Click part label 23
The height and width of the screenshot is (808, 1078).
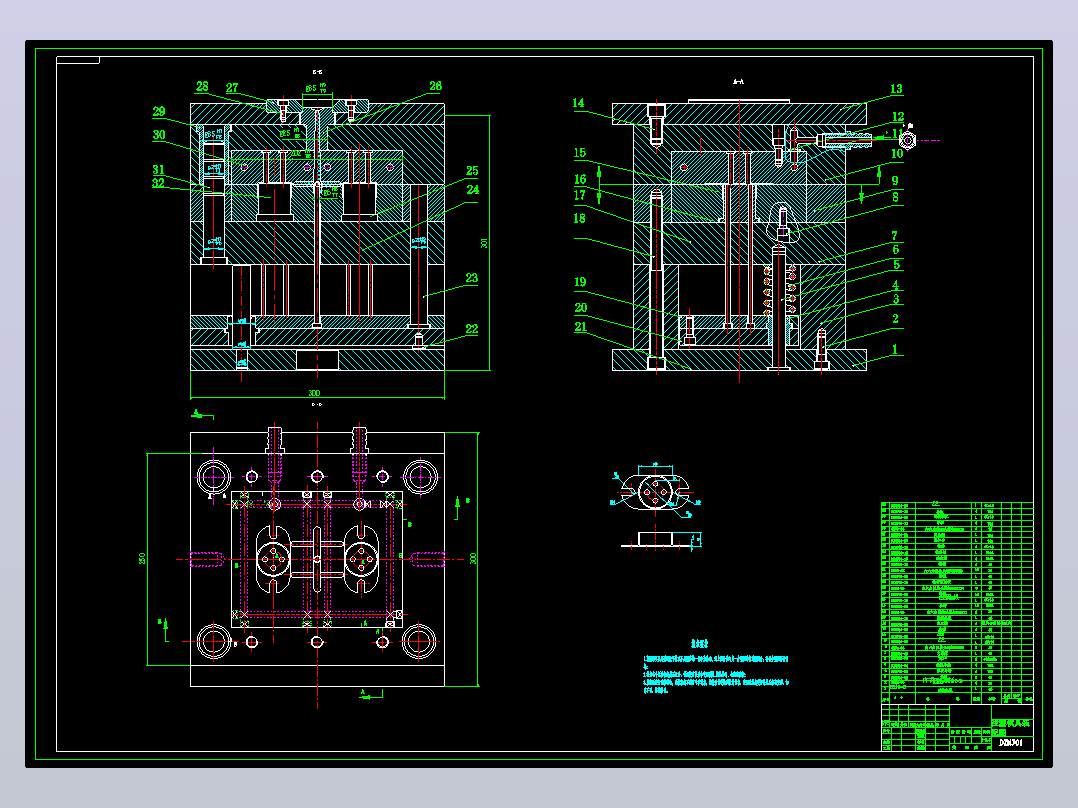click(472, 279)
